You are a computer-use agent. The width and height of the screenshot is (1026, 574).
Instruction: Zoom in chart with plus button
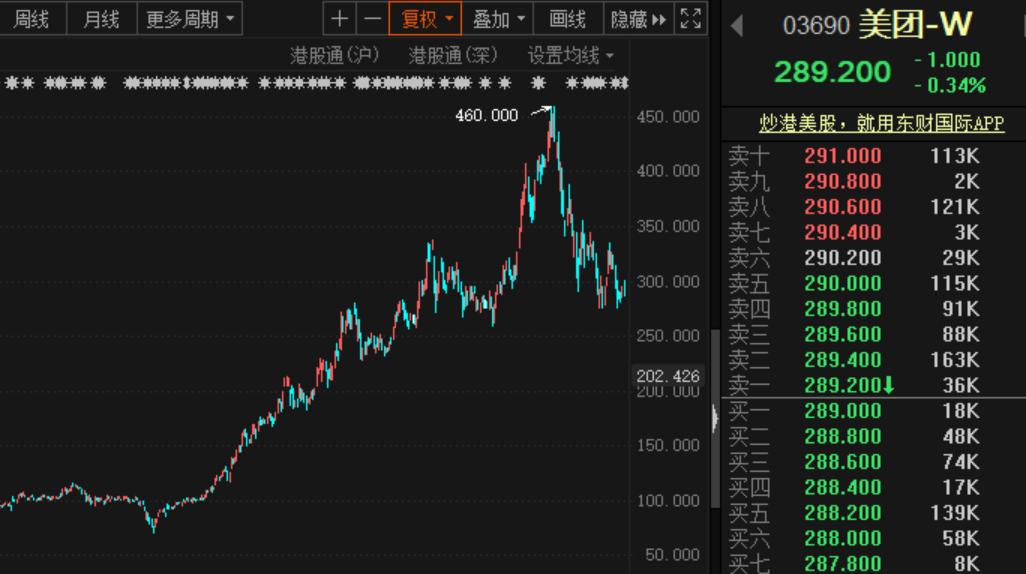coord(339,18)
